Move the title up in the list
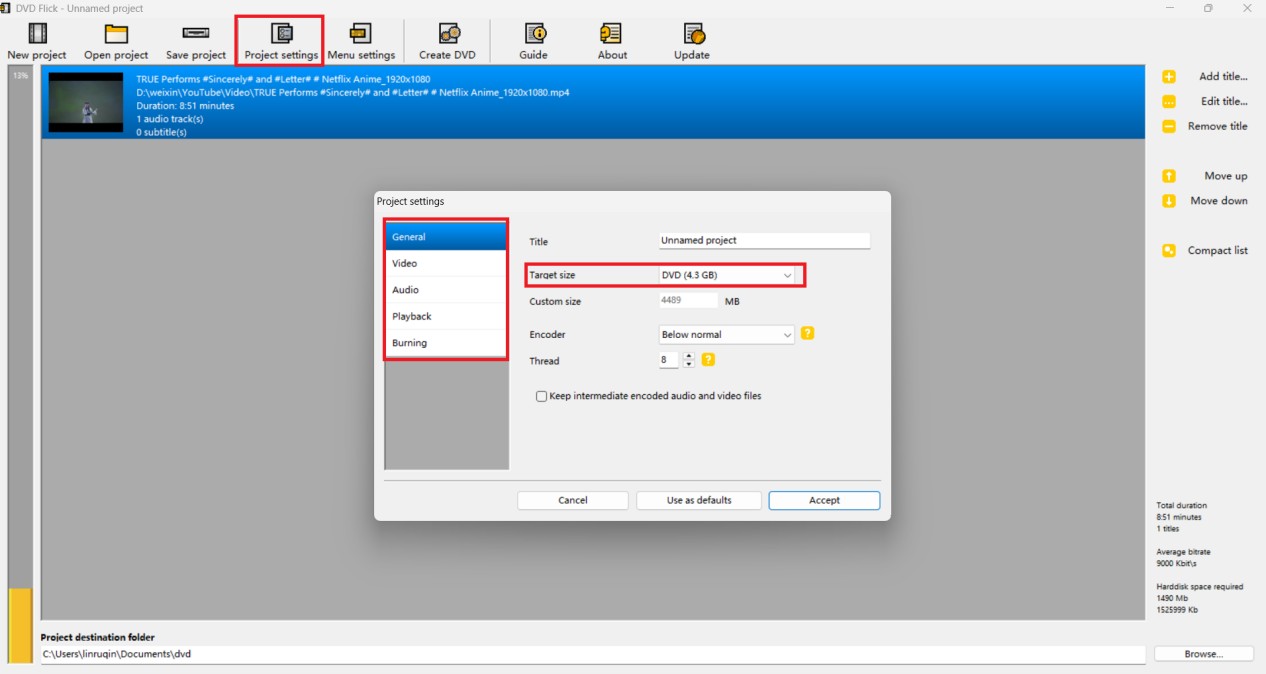1266x674 pixels. click(x=1225, y=176)
